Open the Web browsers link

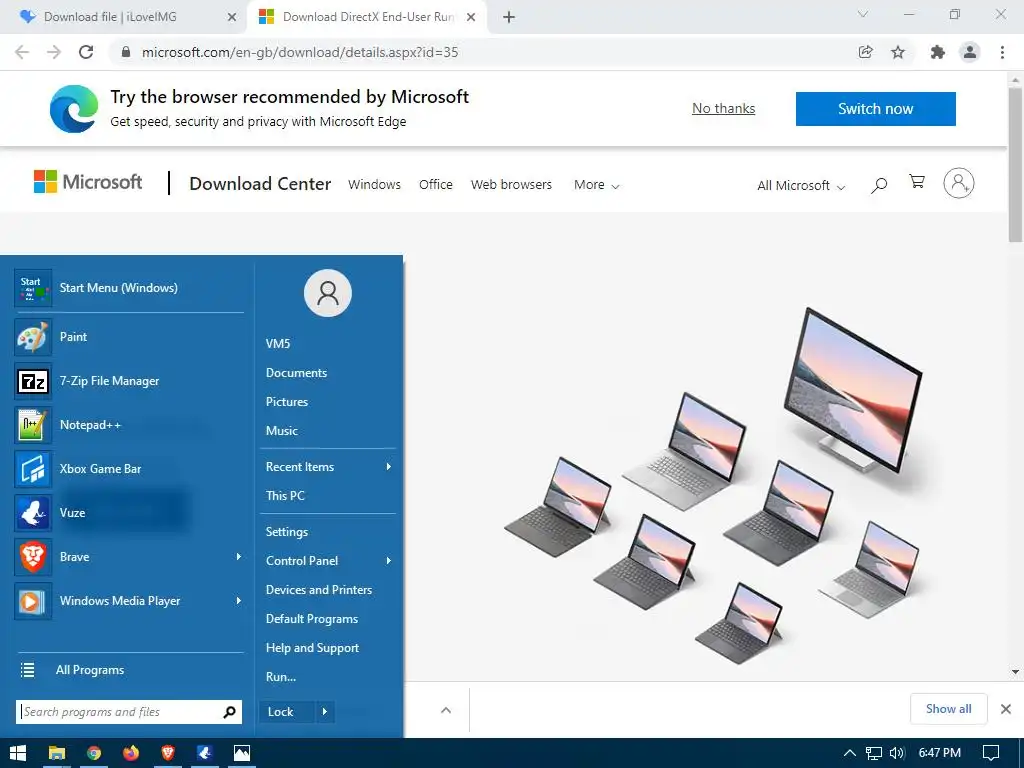tap(511, 185)
